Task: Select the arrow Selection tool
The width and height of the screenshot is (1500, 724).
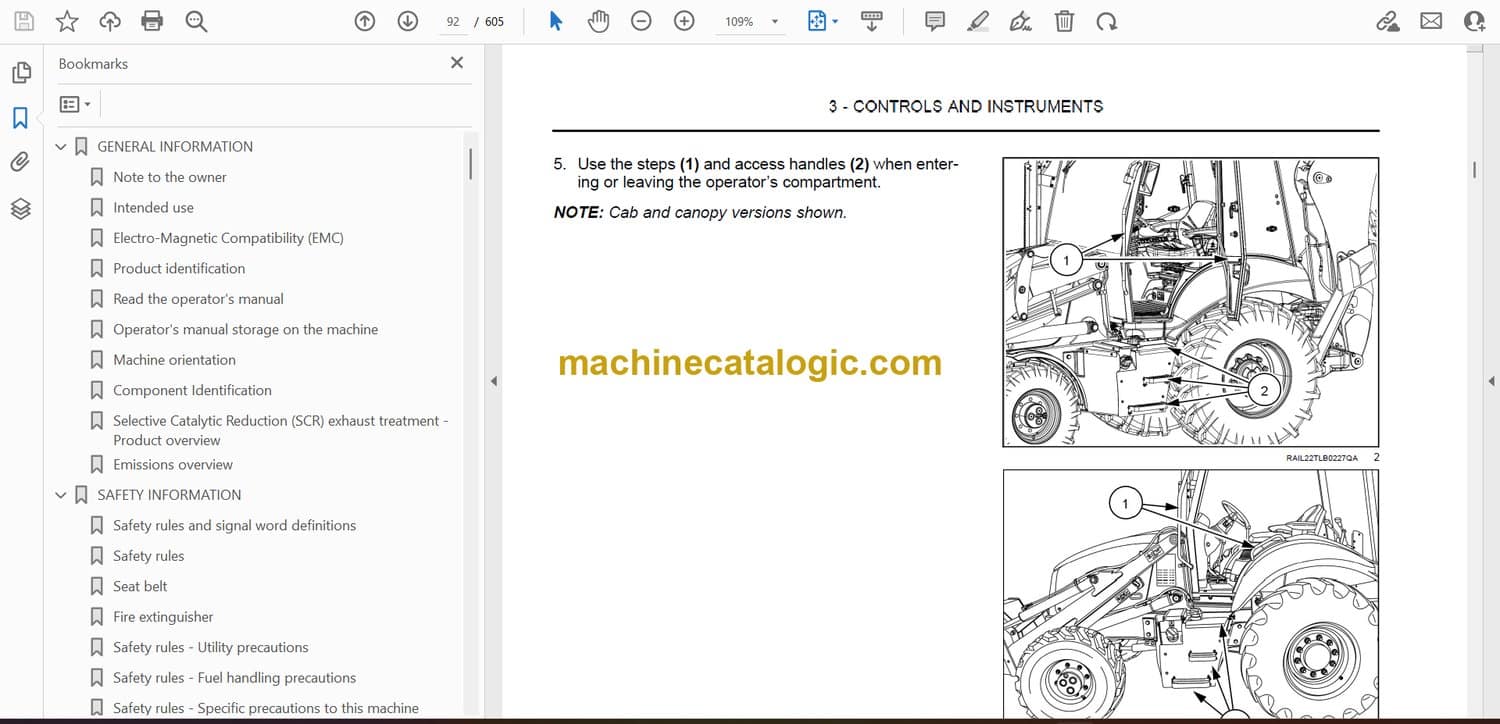Action: (556, 21)
